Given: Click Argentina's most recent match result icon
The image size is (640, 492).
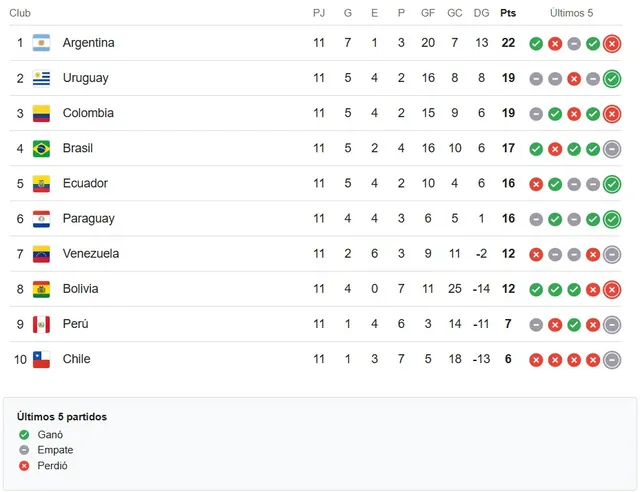Looking at the screenshot, I should (612, 43).
